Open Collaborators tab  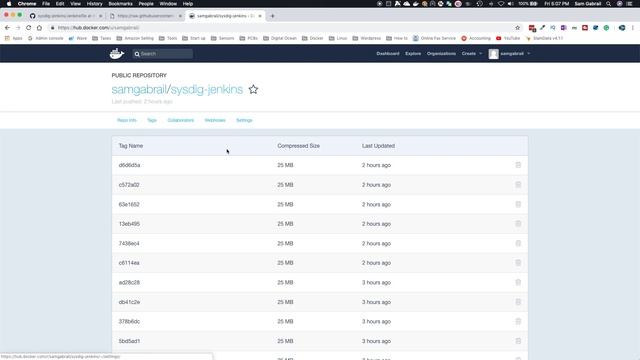[x=180, y=120]
